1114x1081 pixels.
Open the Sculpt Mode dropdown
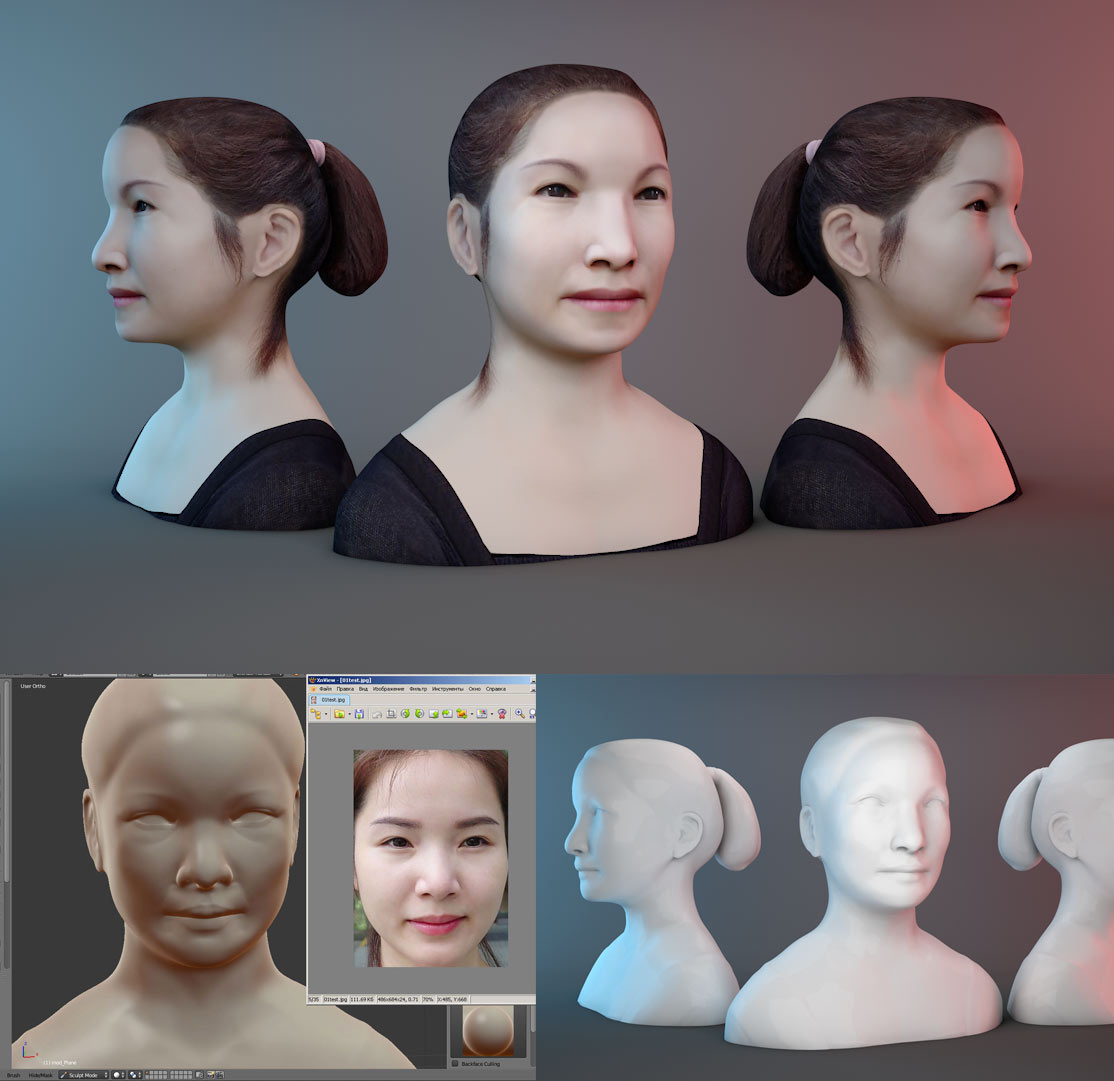[x=84, y=1075]
